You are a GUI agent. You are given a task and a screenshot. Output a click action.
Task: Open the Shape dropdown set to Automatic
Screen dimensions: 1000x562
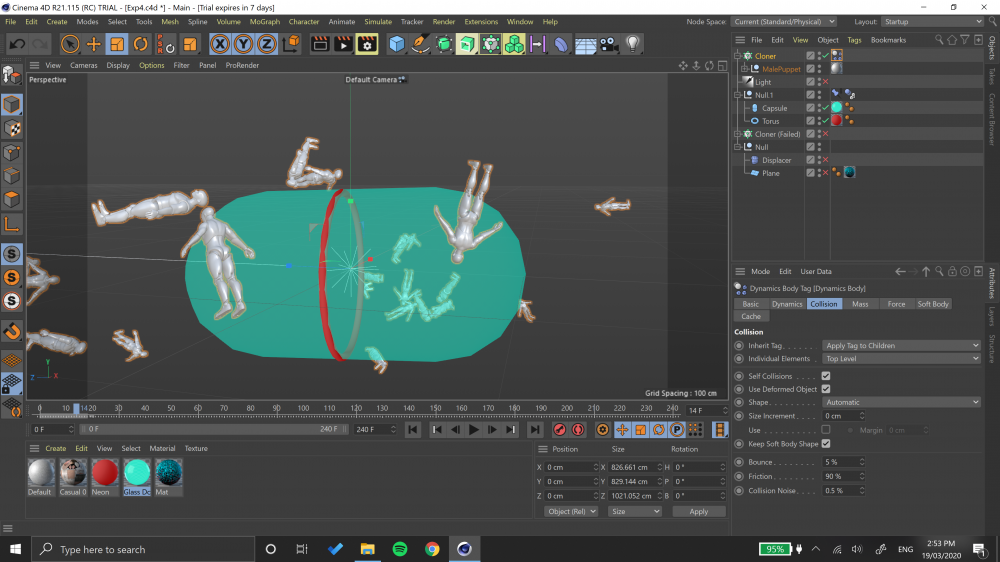[901, 403]
